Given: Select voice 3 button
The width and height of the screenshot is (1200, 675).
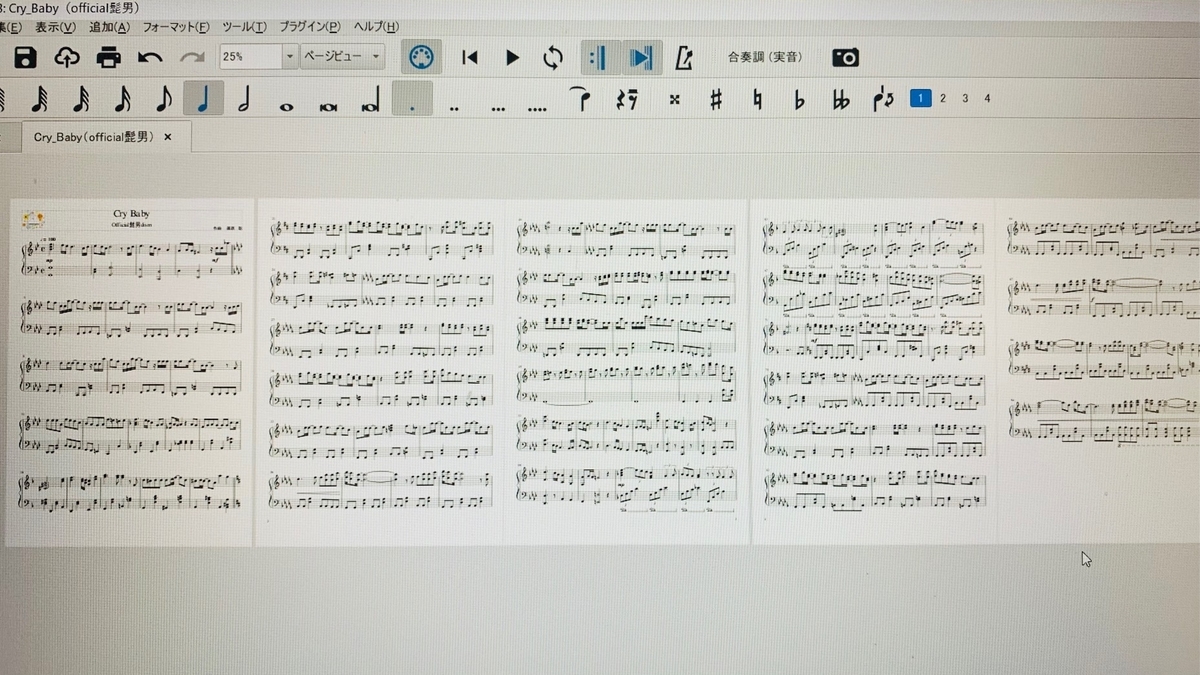Looking at the screenshot, I should (x=965, y=98).
